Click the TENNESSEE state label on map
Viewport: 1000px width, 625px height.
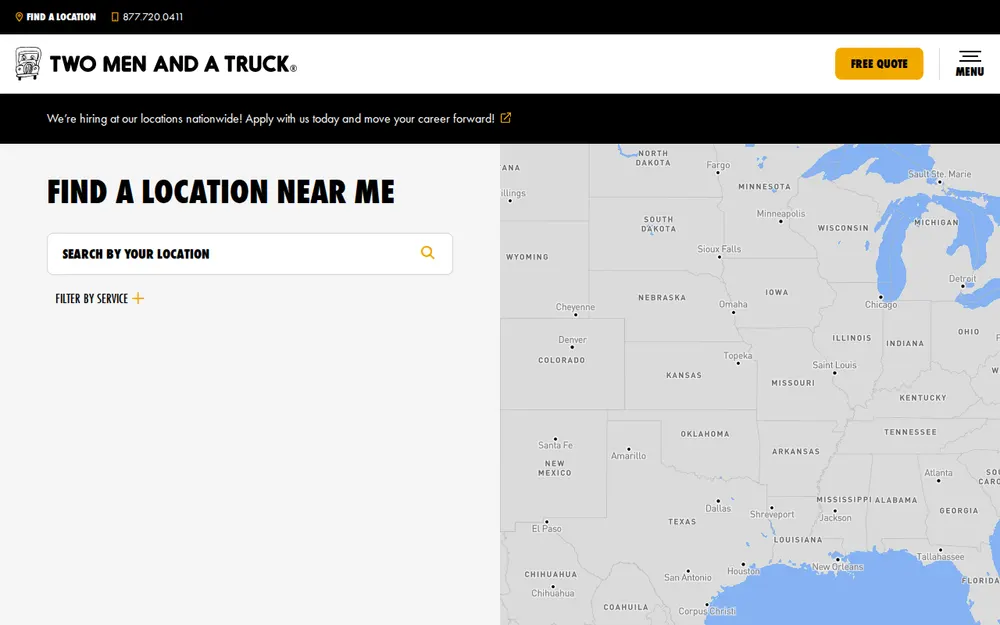(x=910, y=432)
